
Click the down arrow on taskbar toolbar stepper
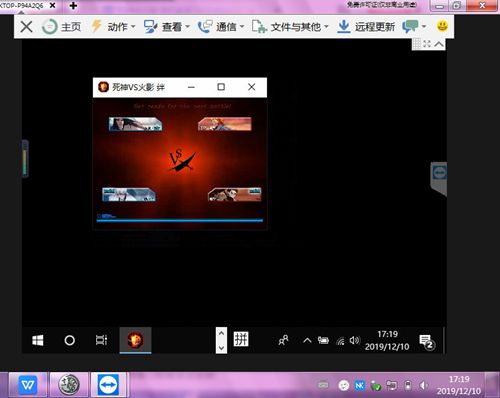(x=221, y=347)
